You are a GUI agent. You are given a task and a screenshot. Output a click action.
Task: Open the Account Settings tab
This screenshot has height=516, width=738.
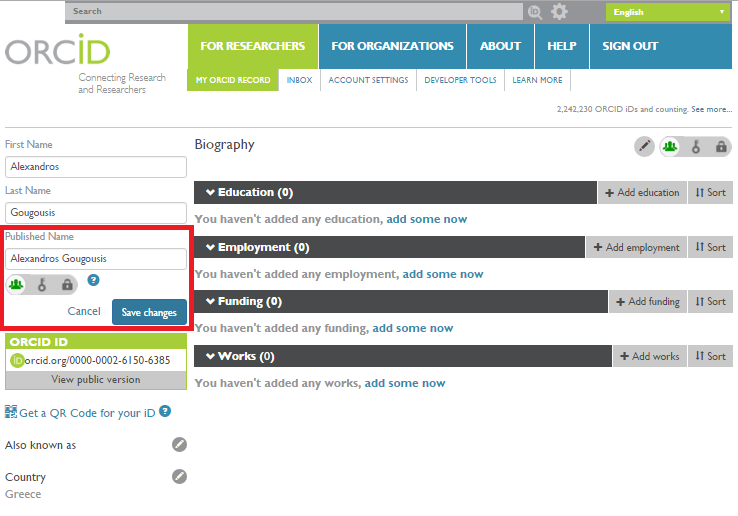pos(368,80)
